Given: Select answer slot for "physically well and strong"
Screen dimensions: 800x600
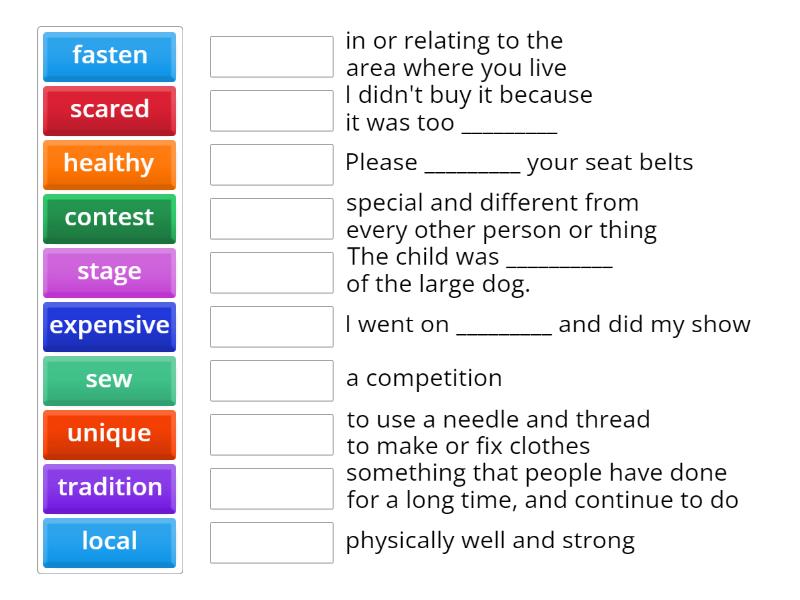Looking at the screenshot, I should [x=271, y=543].
